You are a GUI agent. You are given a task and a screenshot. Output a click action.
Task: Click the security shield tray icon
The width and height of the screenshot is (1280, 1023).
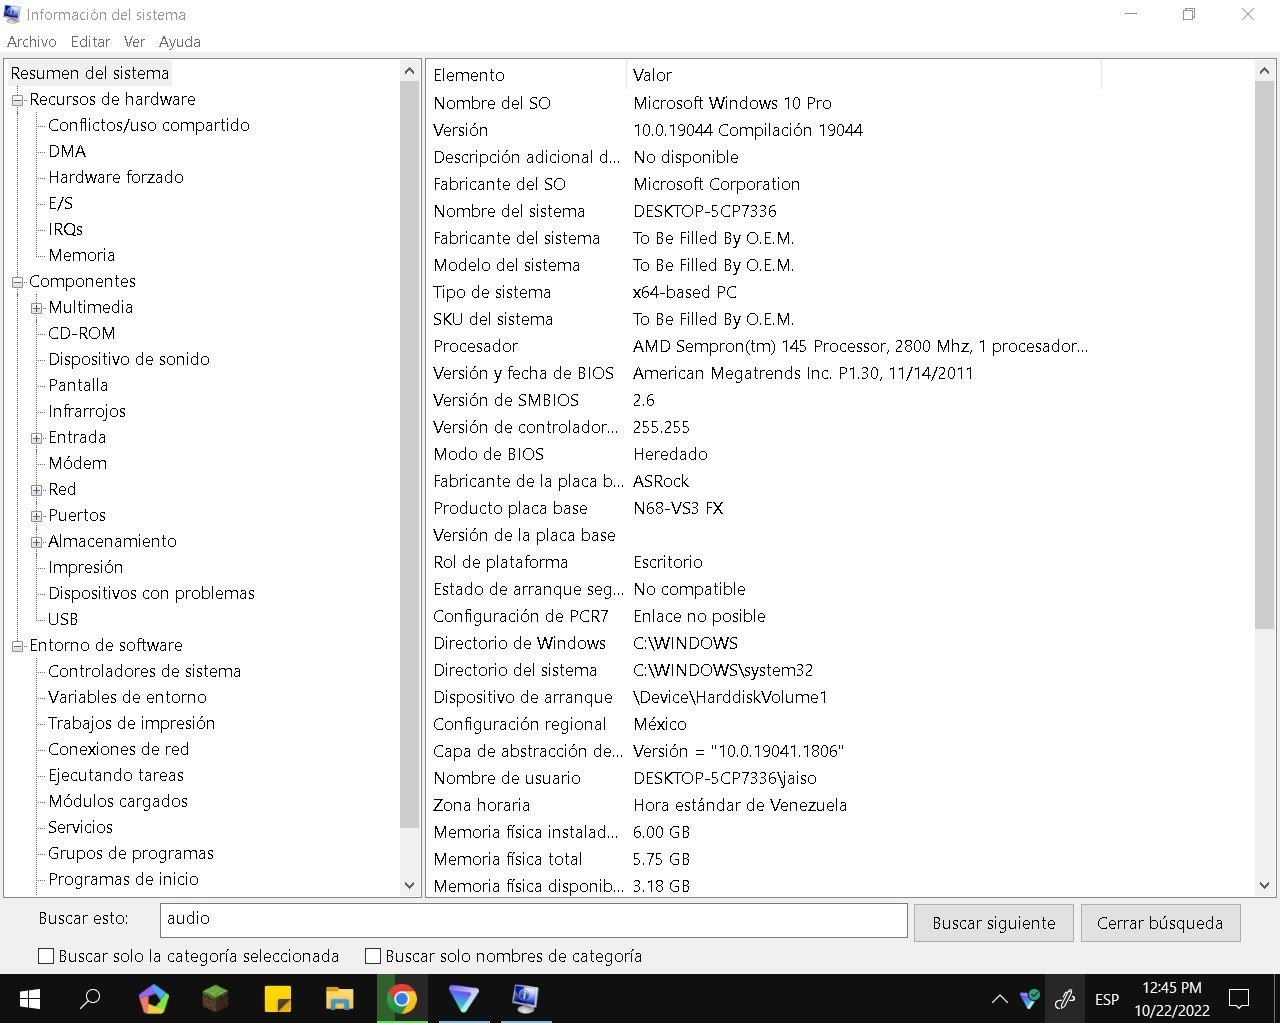1030,998
